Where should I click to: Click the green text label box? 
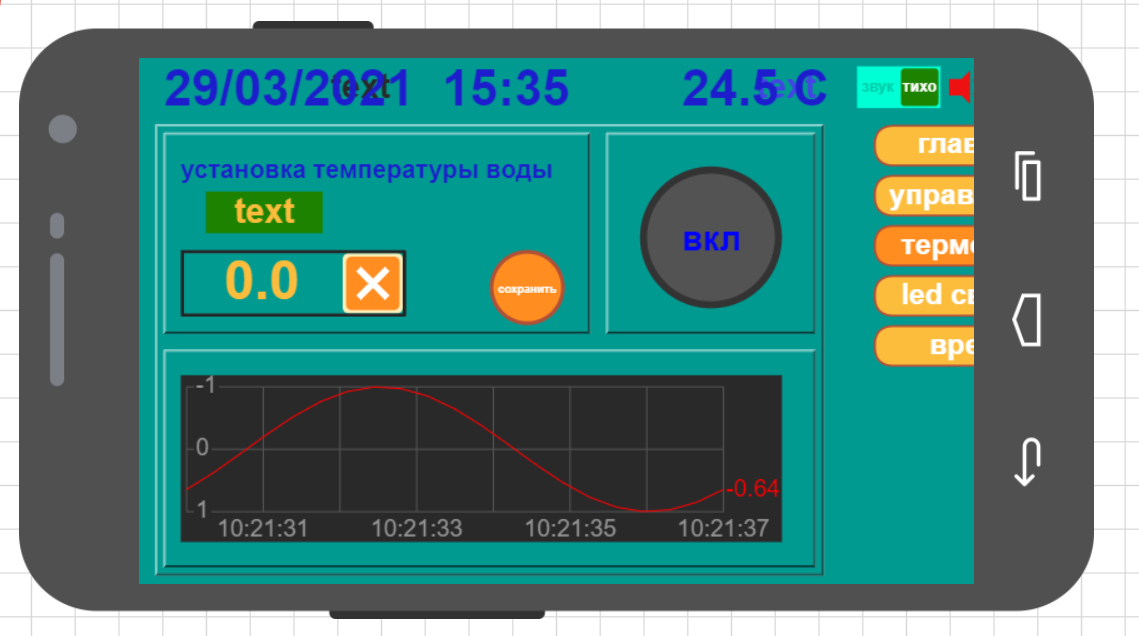tap(264, 212)
